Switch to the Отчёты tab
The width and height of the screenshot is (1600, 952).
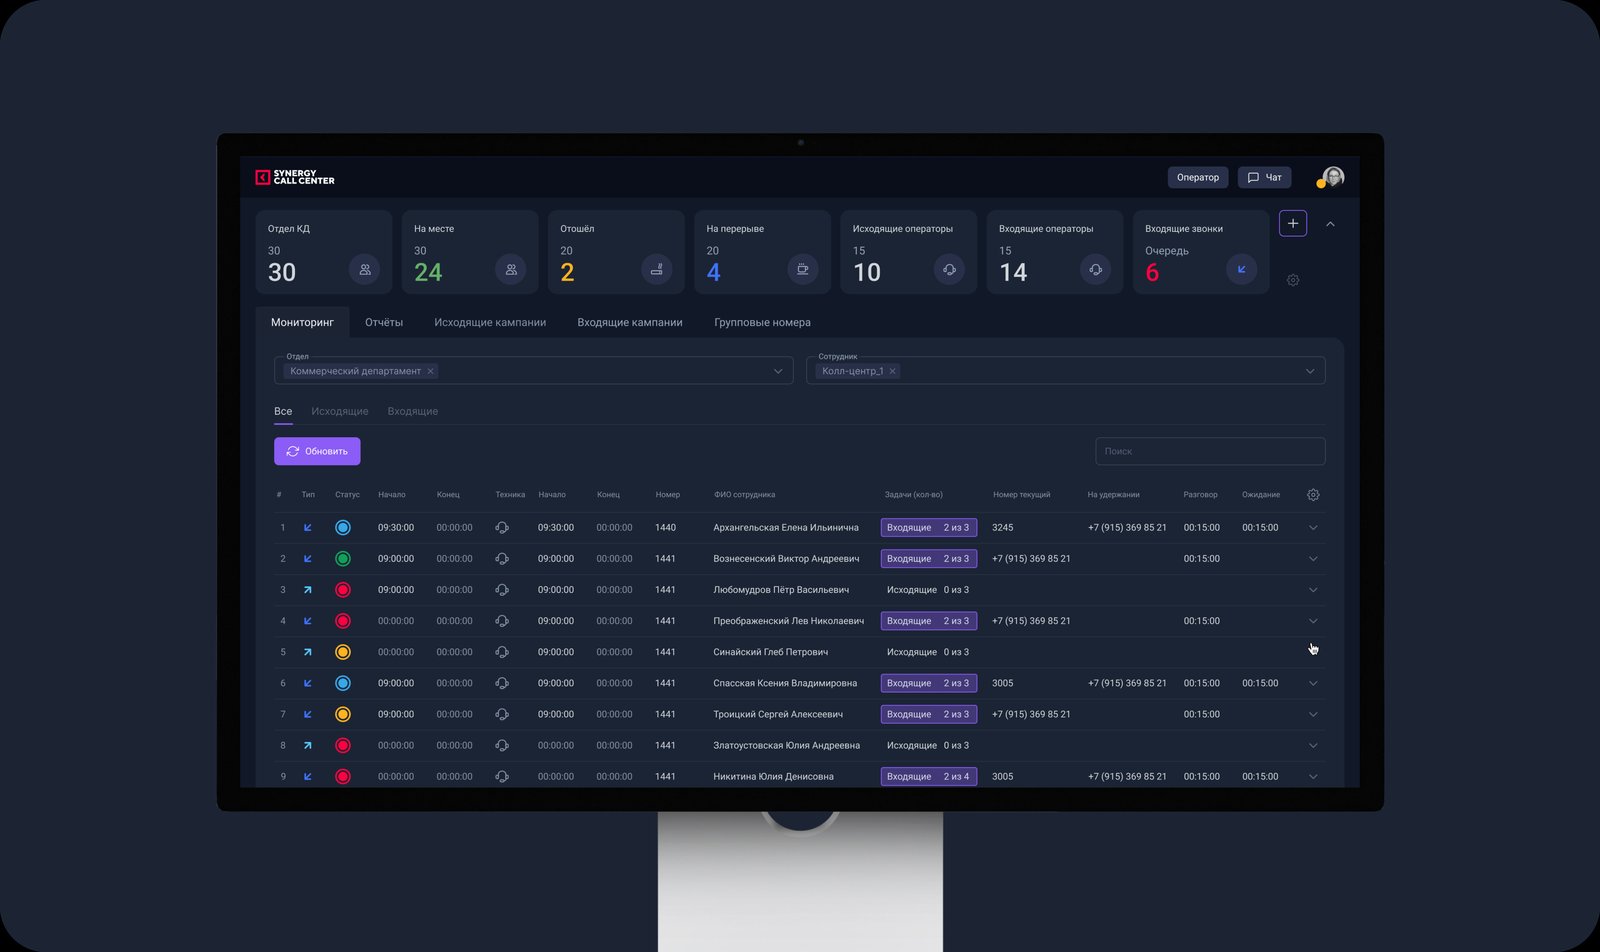click(384, 322)
